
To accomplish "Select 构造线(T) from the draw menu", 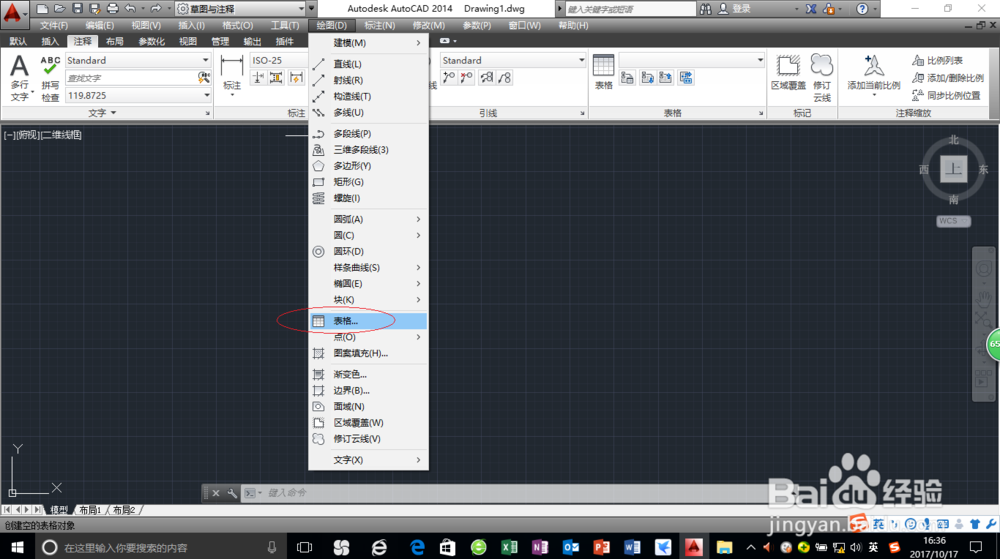I will (x=368, y=96).
